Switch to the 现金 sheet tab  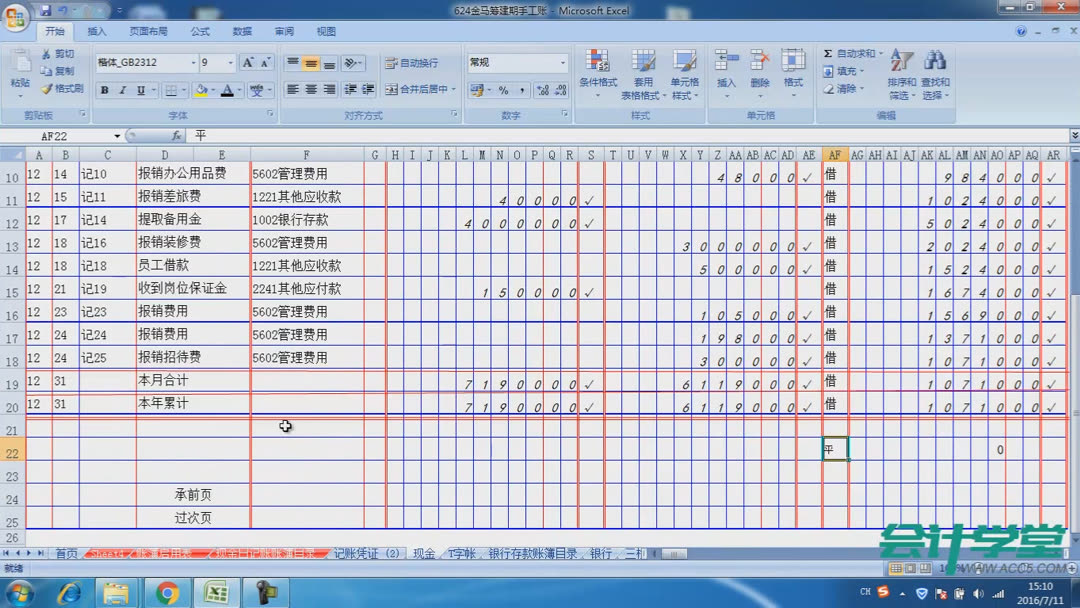point(424,551)
